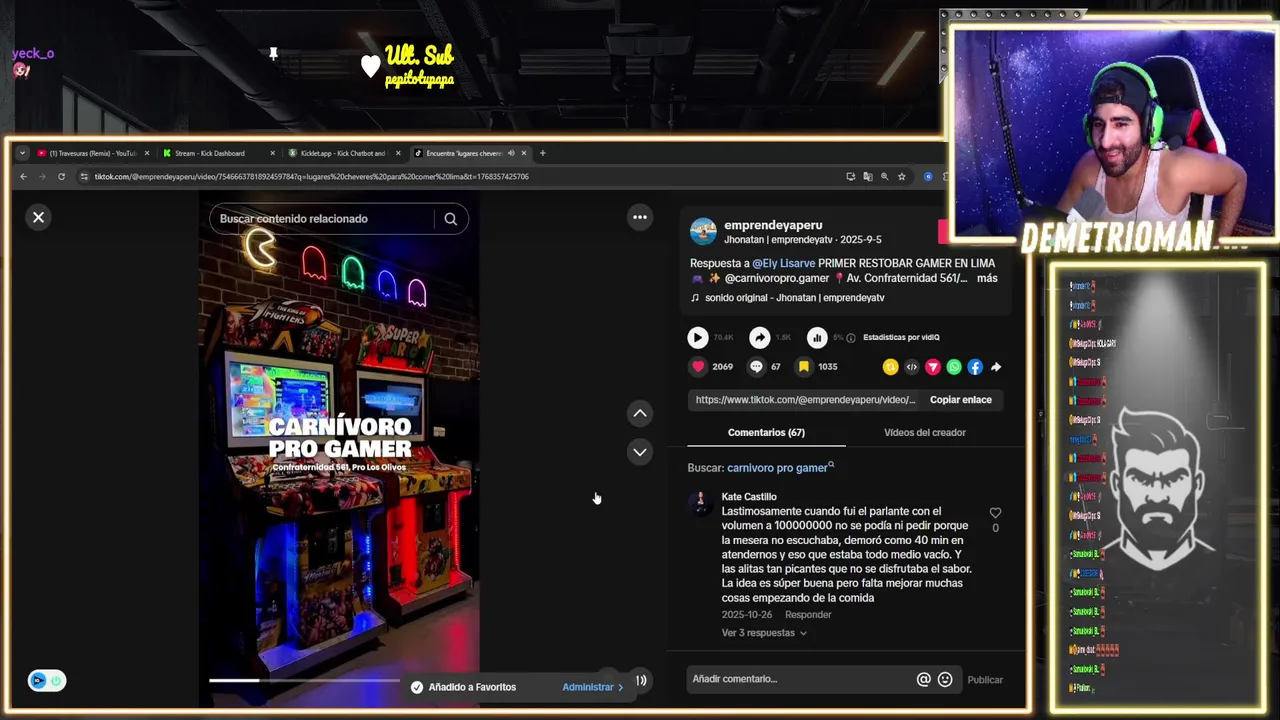Open the site information icon in address bar

tap(84, 177)
